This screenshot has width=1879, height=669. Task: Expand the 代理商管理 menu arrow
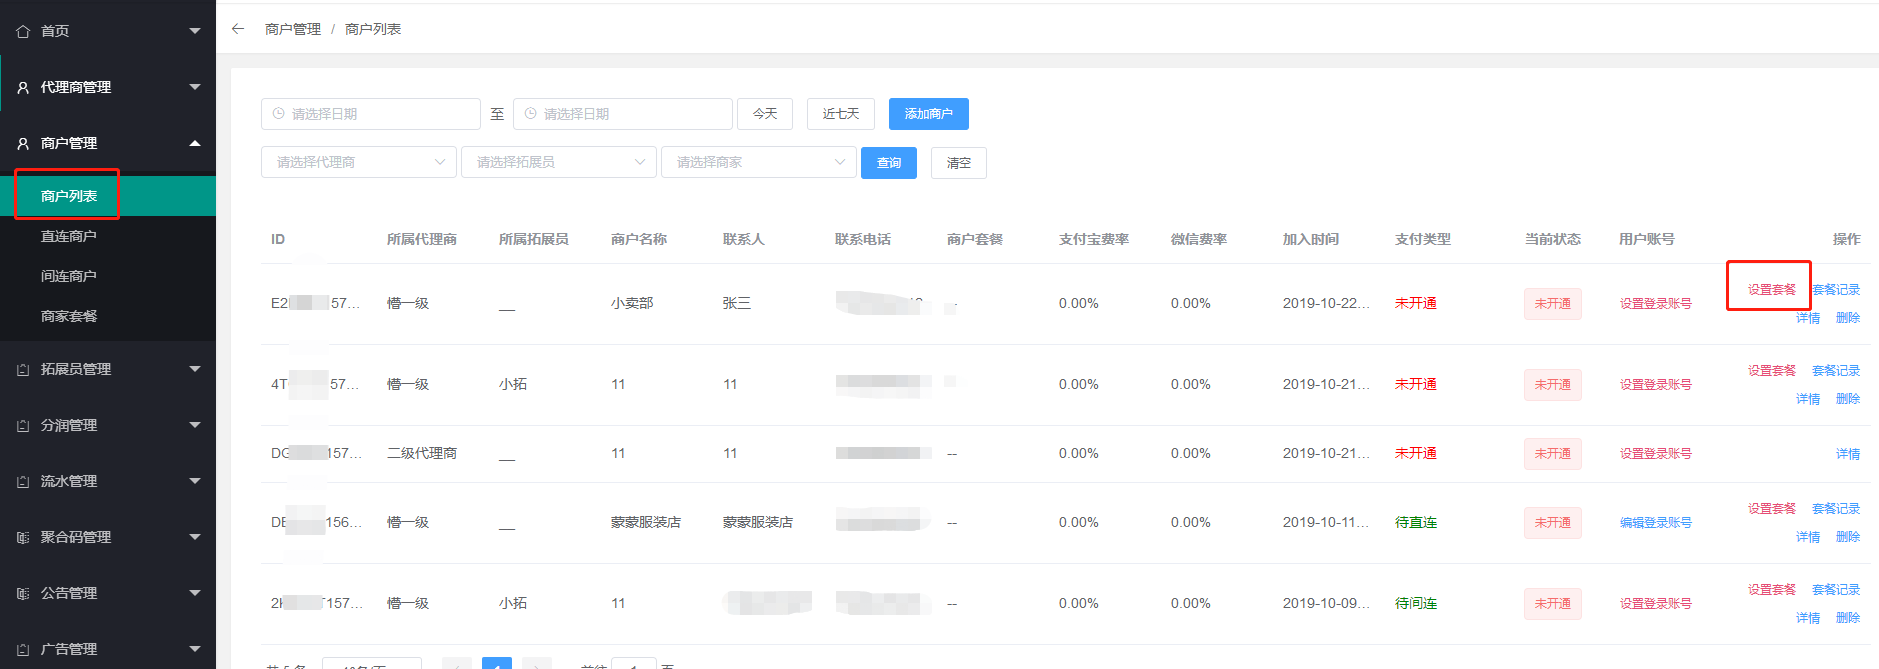point(195,87)
